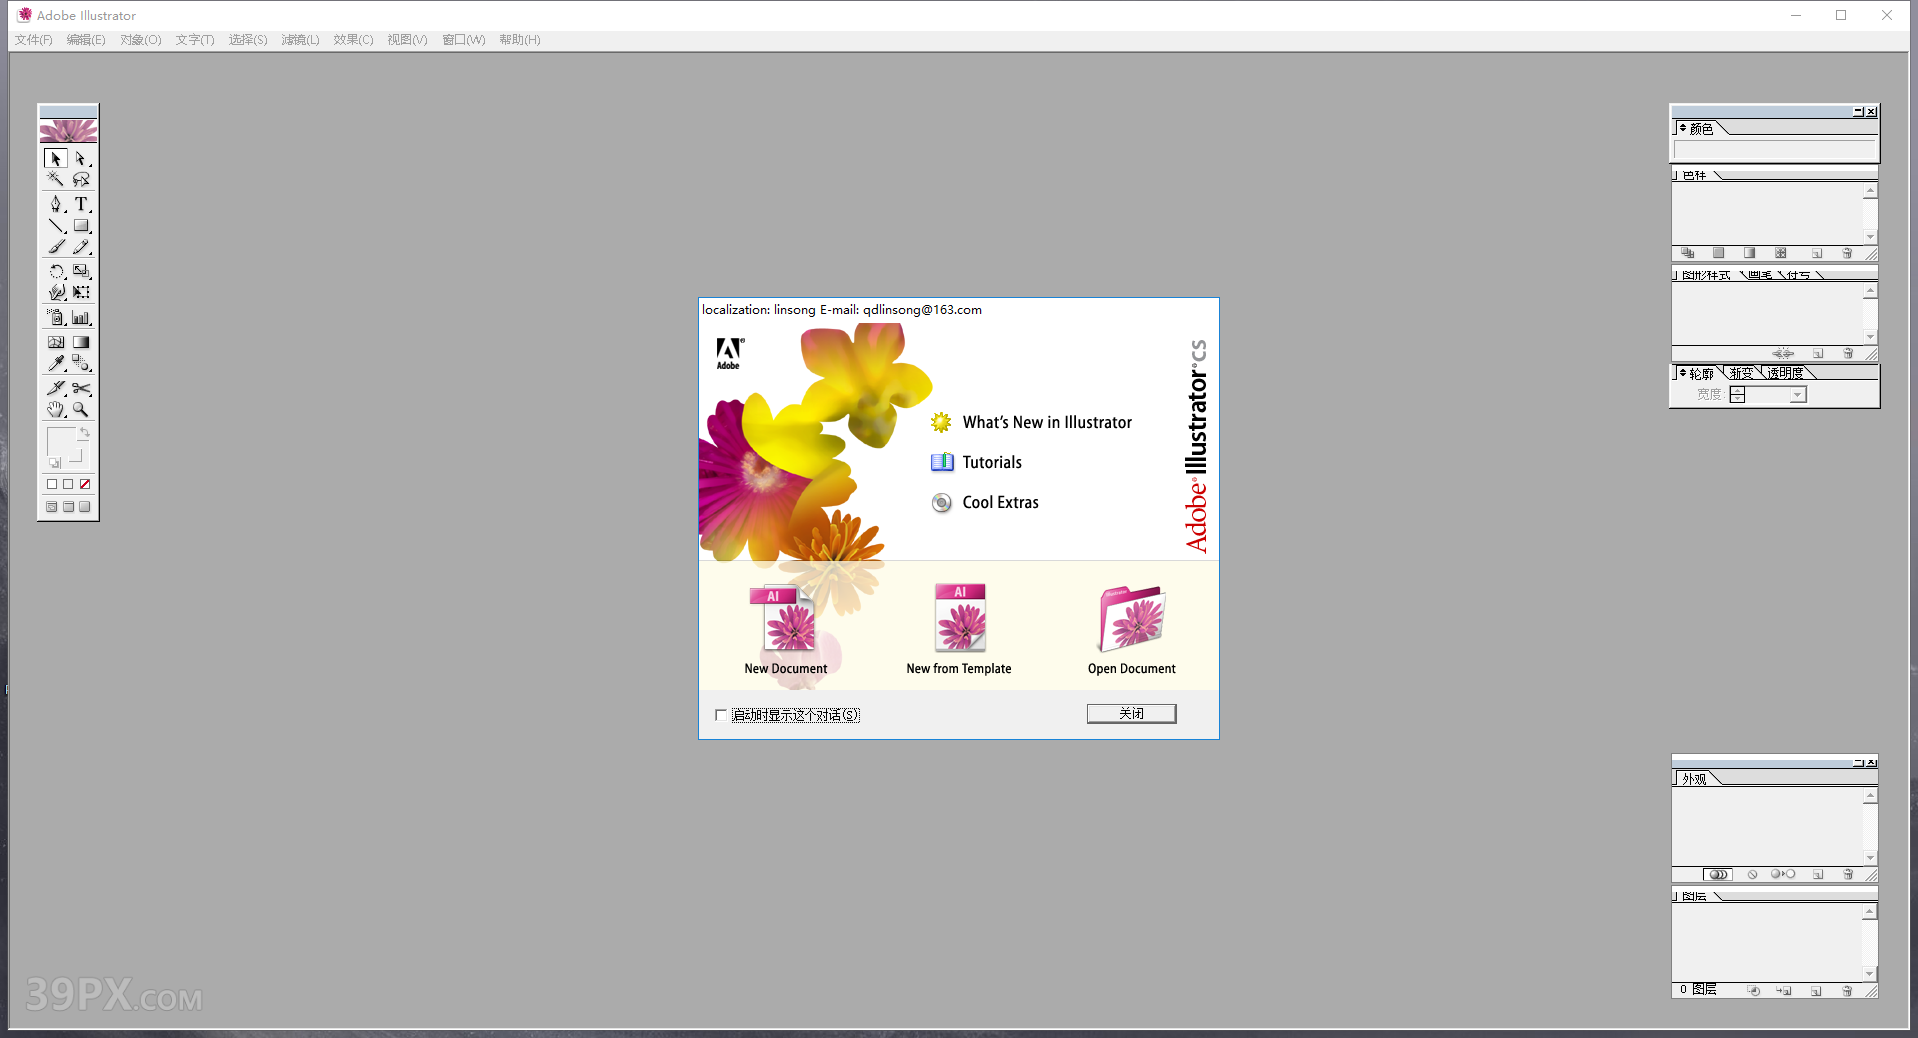Collapse the 颜色 panel with its arrow
The width and height of the screenshot is (1918, 1038).
click(1682, 128)
